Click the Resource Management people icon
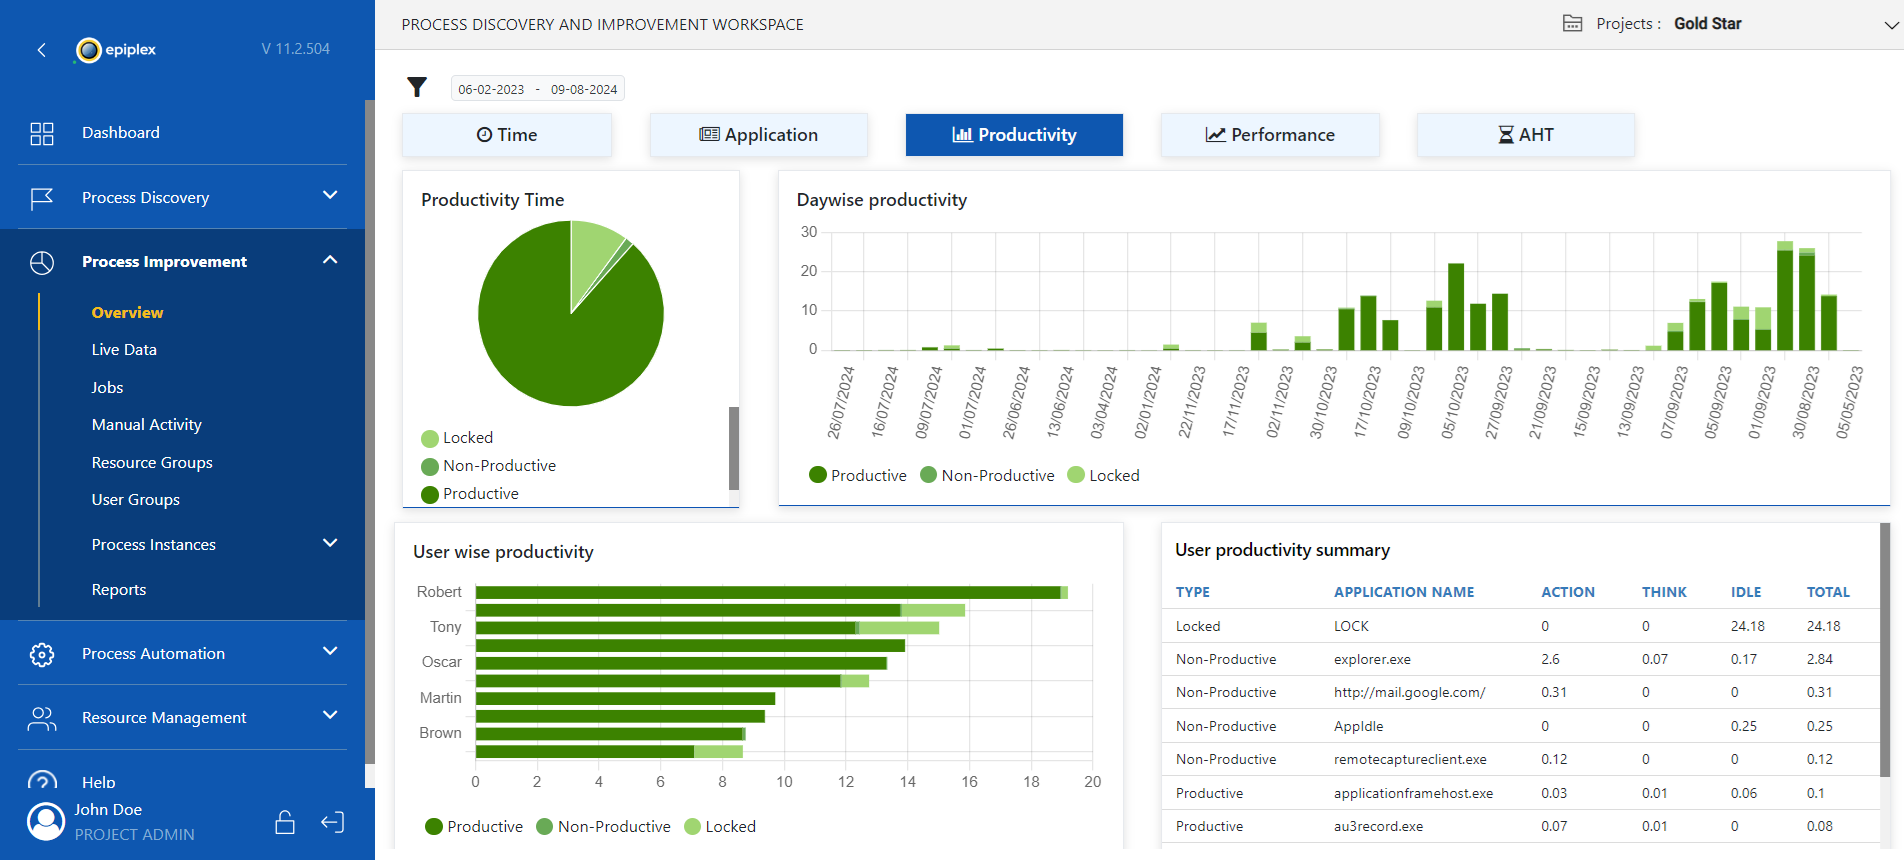Viewport: 1904px width, 860px height. (42, 718)
